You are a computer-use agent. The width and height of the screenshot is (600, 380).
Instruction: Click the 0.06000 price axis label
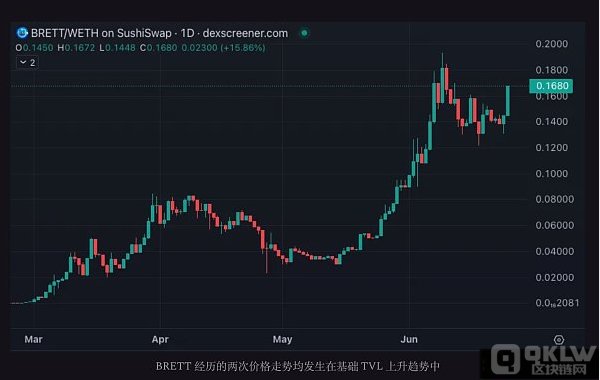(554, 225)
